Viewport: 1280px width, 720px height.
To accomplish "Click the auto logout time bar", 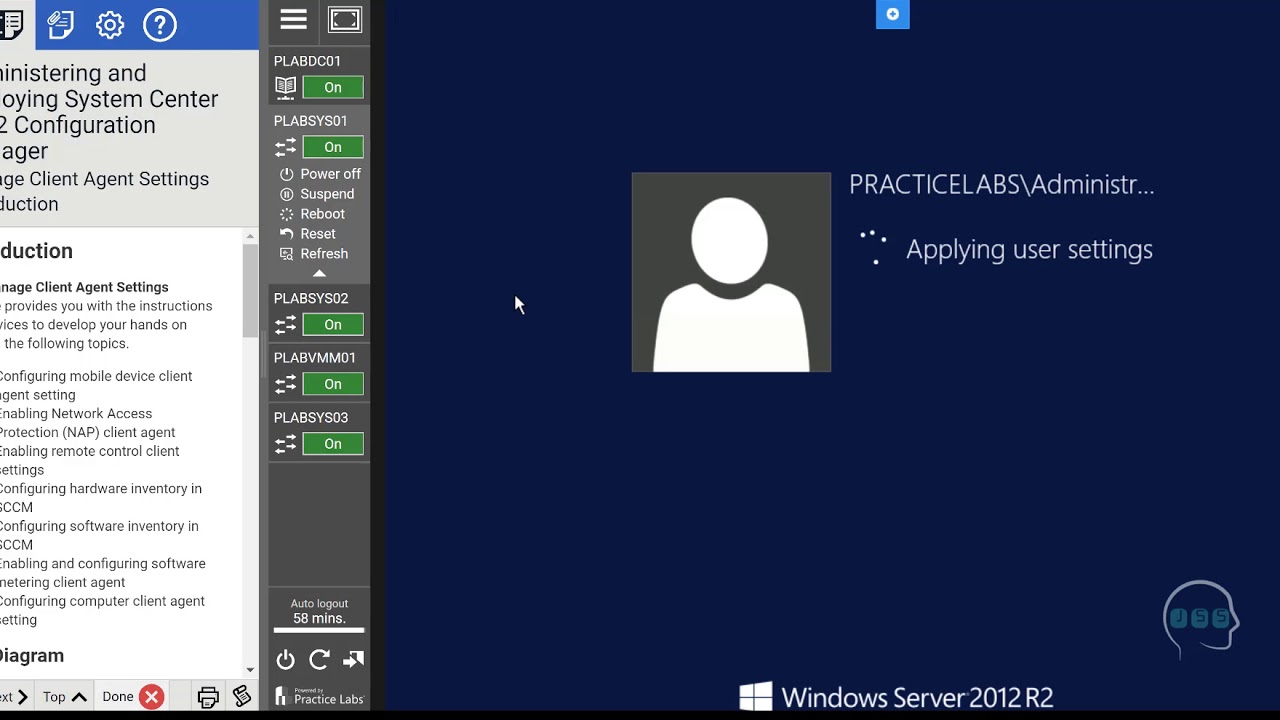I will point(319,630).
